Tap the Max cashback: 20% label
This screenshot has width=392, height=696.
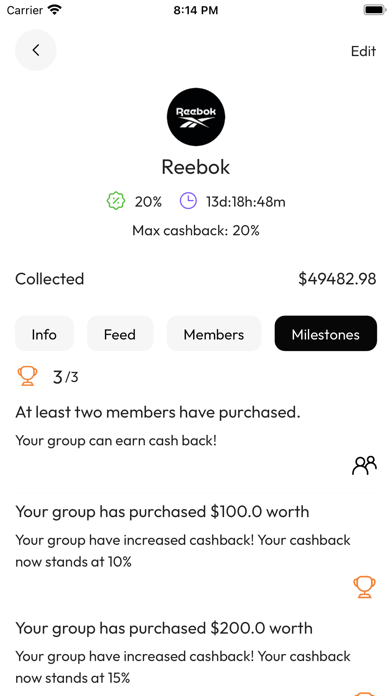point(196,230)
